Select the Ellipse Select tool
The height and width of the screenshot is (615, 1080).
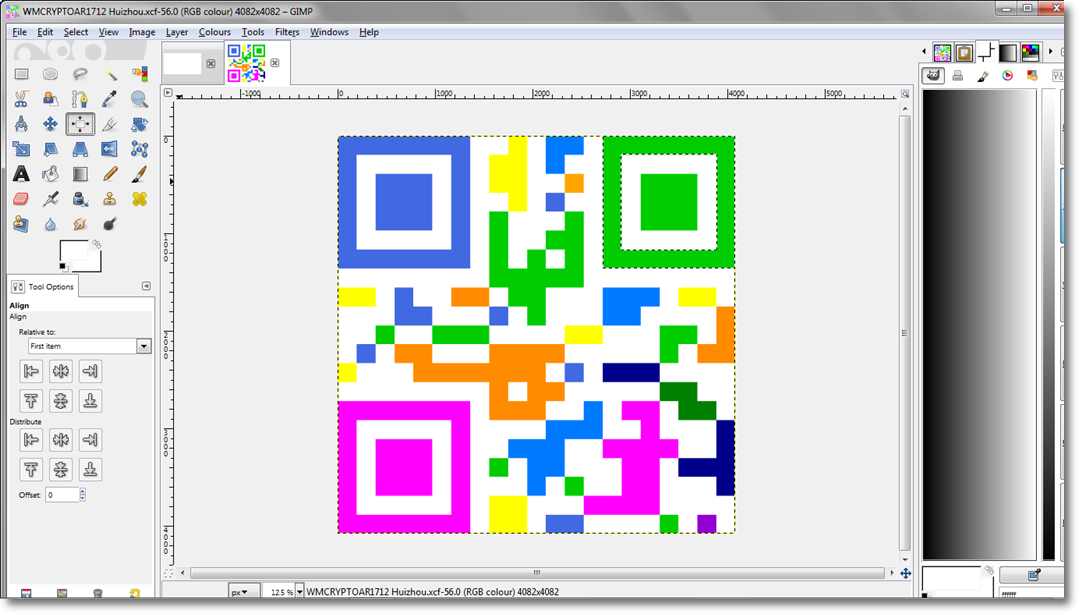pyautogui.click(x=50, y=74)
